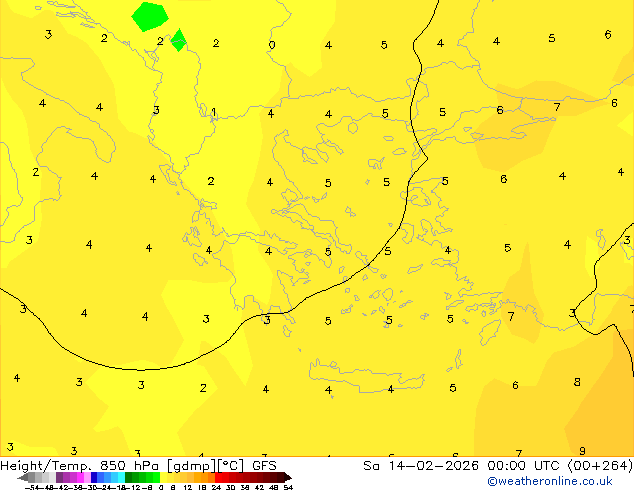The height and width of the screenshot is (490, 634).
Task: Click the map value '1' on the map
Action: tap(213, 112)
